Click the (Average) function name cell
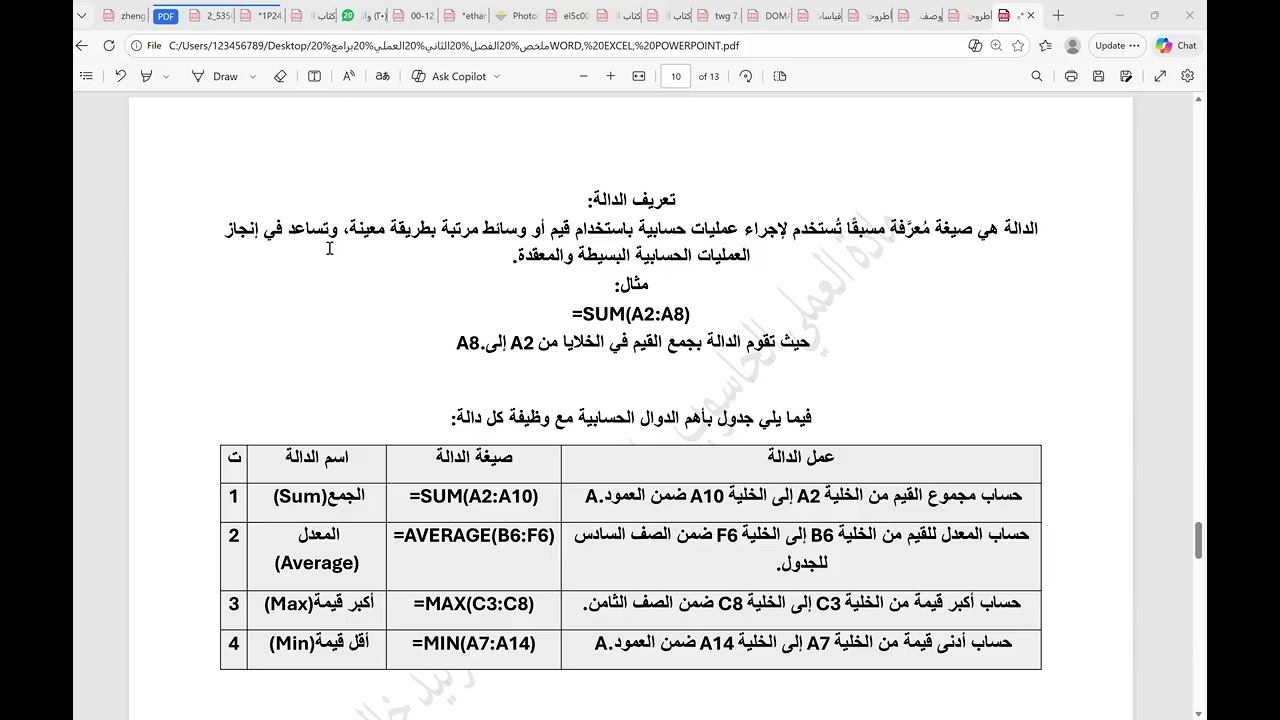 pyautogui.click(x=317, y=555)
